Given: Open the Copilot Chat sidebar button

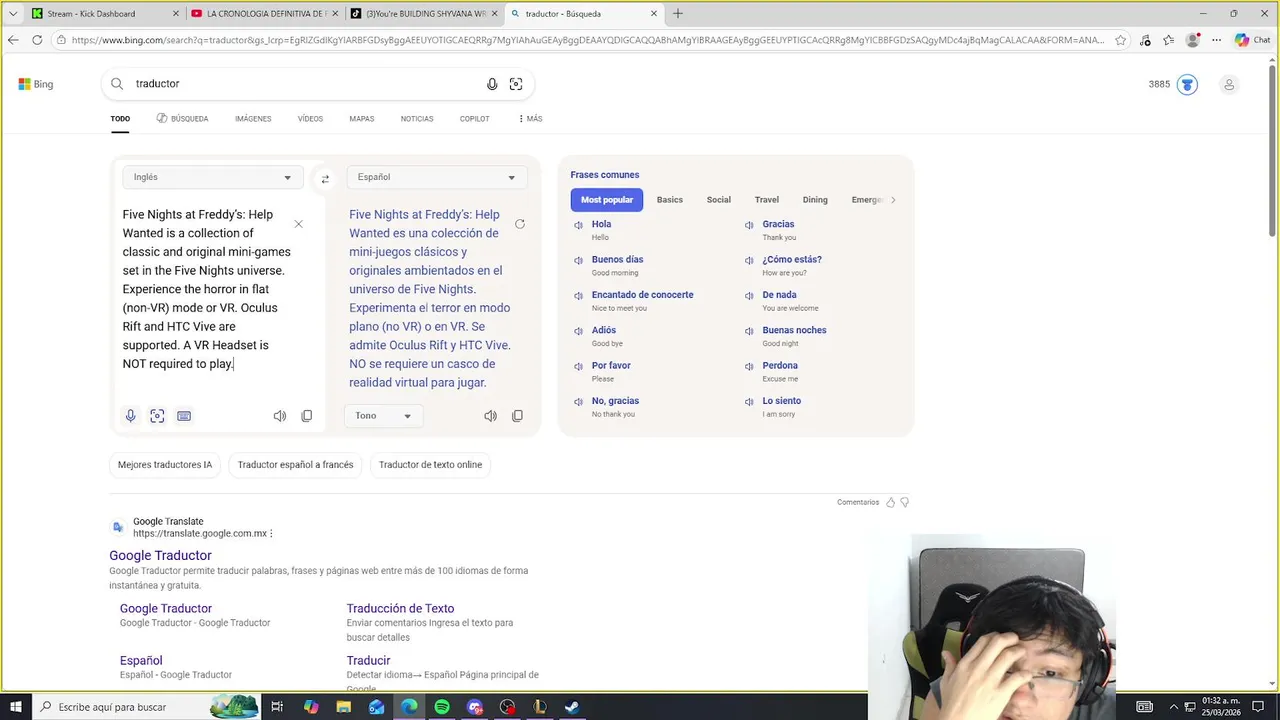Looking at the screenshot, I should [x=1254, y=40].
